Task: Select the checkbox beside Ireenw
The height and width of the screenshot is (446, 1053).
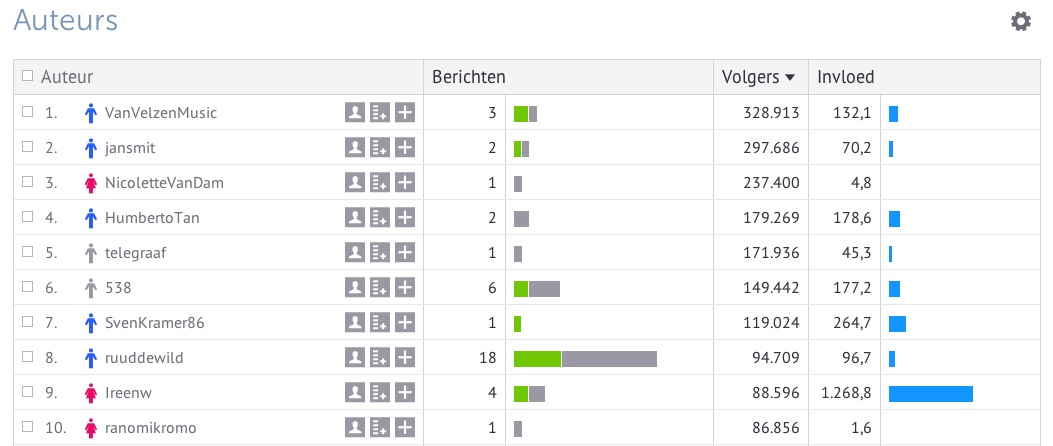Action: pyautogui.click(x=28, y=393)
